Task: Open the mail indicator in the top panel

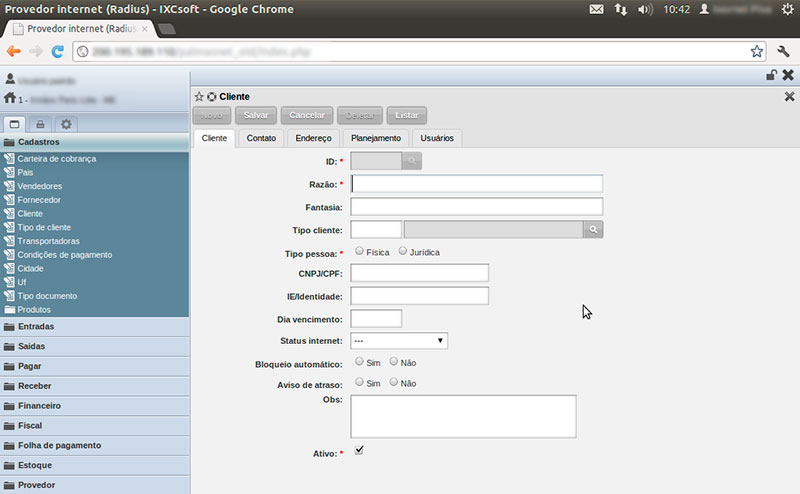Action: point(596,9)
